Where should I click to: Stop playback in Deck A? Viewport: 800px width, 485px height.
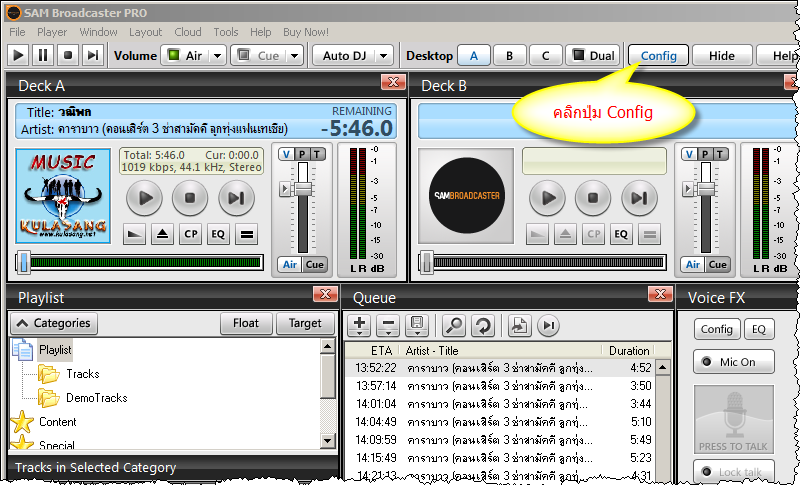coord(190,198)
